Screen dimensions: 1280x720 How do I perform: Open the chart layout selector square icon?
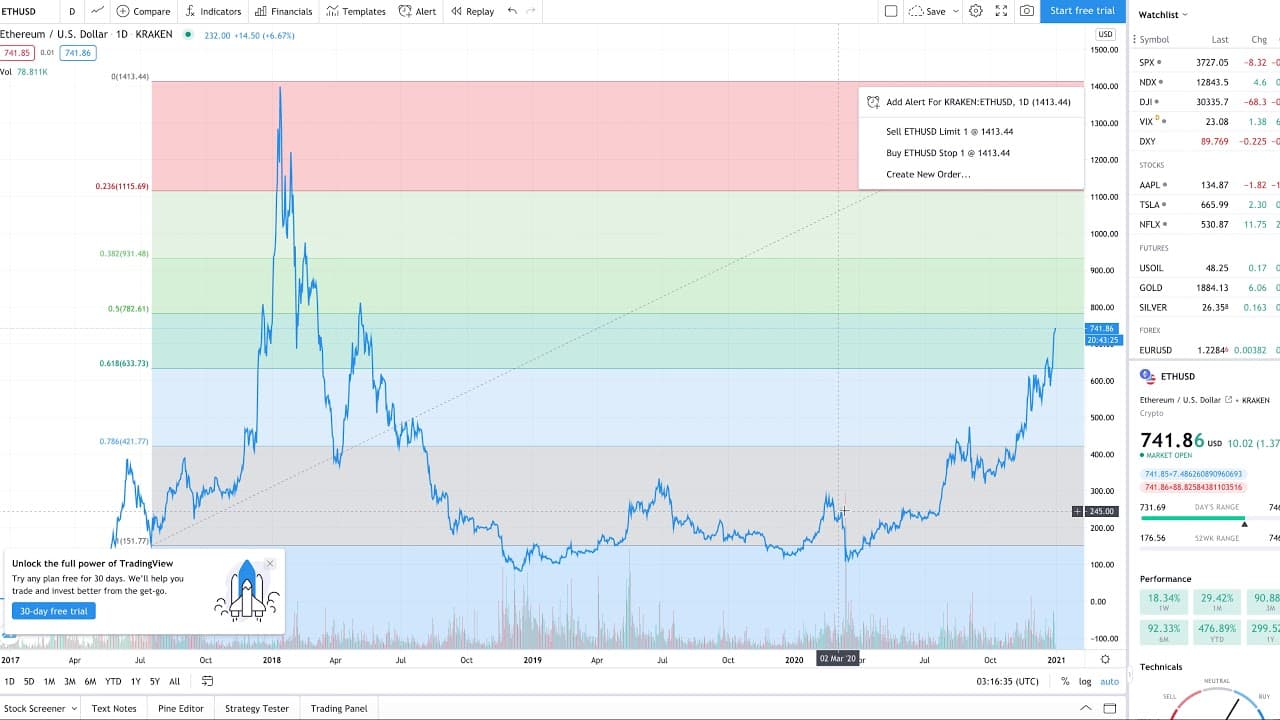click(891, 11)
